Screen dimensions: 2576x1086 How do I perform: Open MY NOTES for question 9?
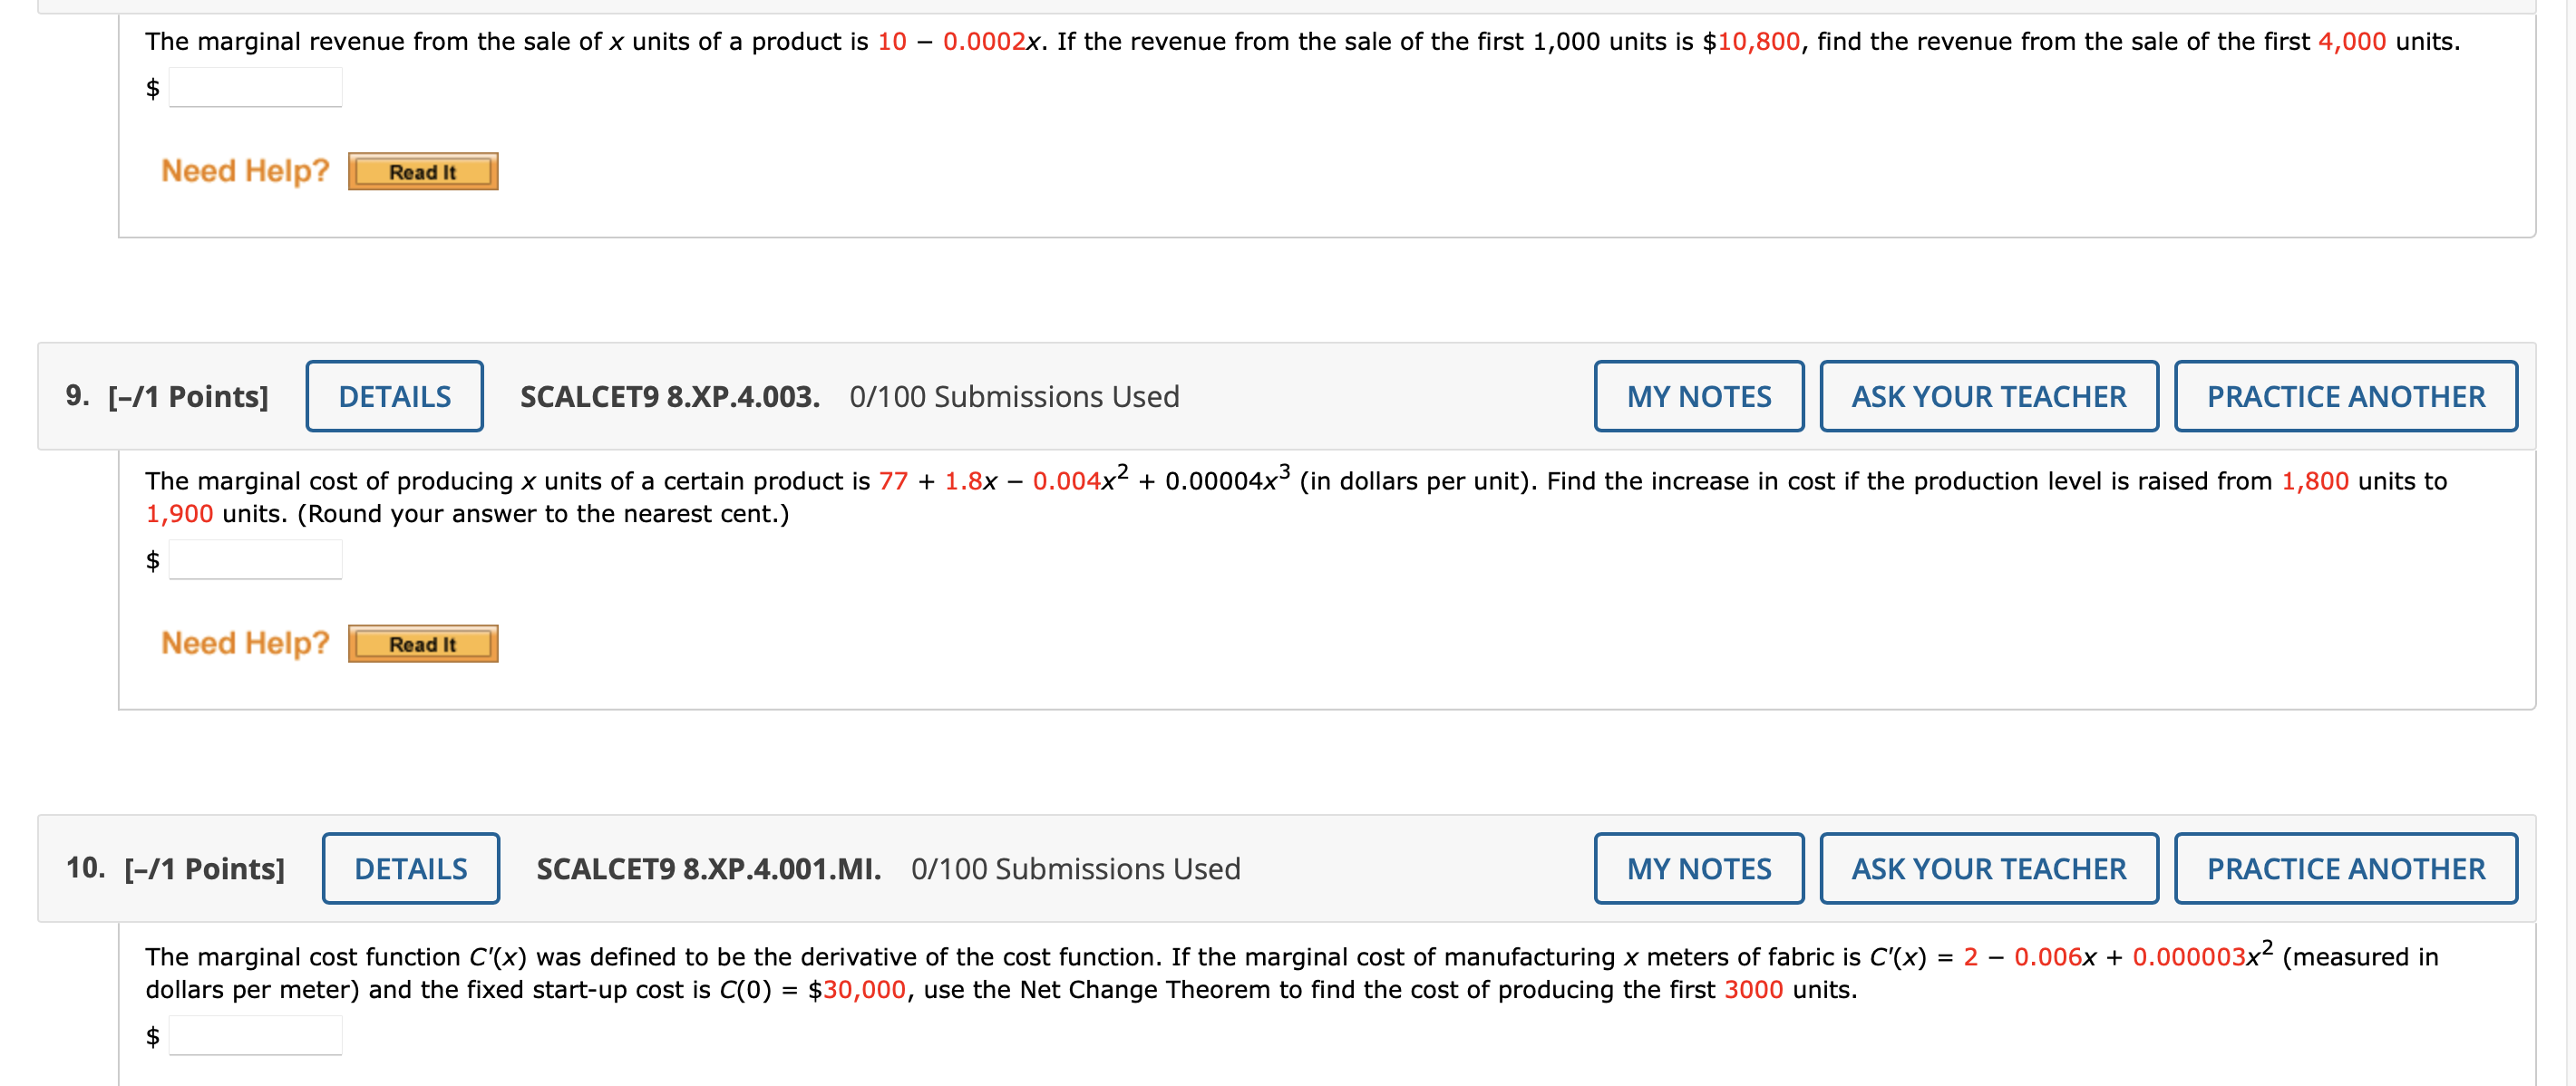[x=1698, y=397]
